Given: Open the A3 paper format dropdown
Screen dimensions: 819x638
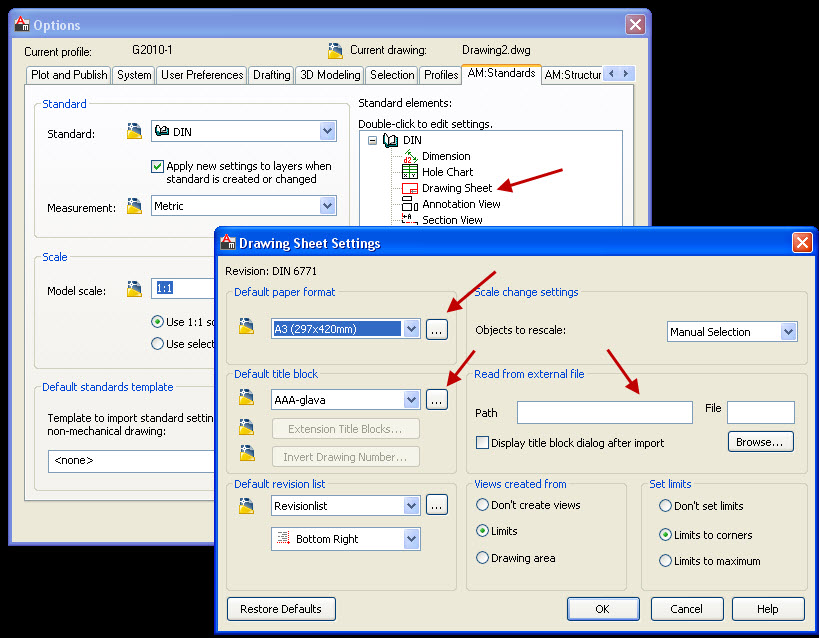Looking at the screenshot, I should [412, 329].
